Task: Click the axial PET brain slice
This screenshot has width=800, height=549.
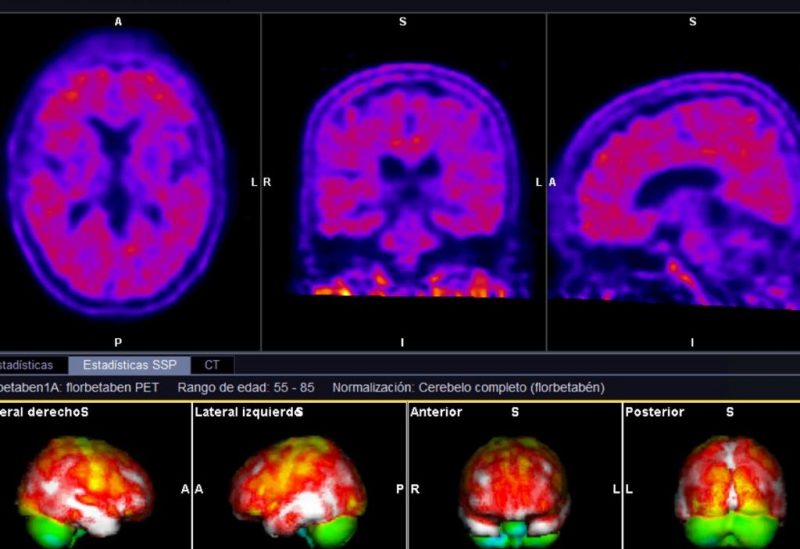Action: (x=120, y=180)
